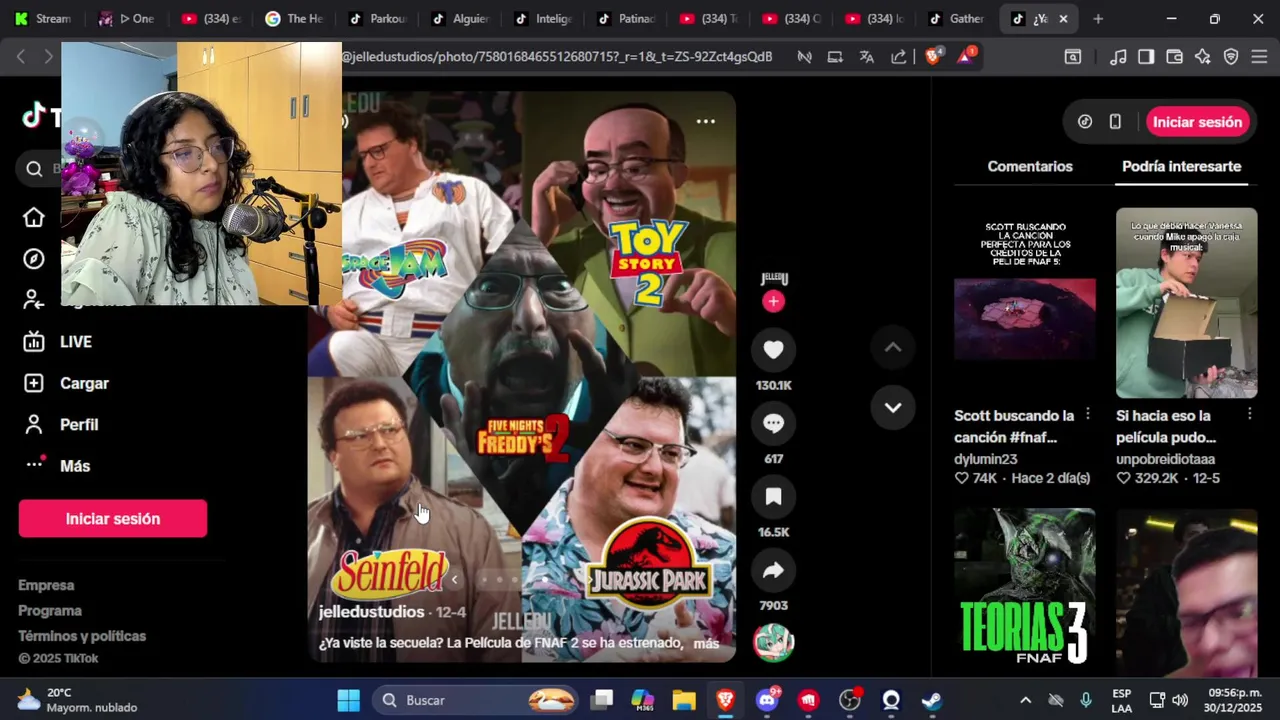The height and width of the screenshot is (720, 1280).
Task: Like the TikTok post with the heart icon
Action: [x=773, y=349]
